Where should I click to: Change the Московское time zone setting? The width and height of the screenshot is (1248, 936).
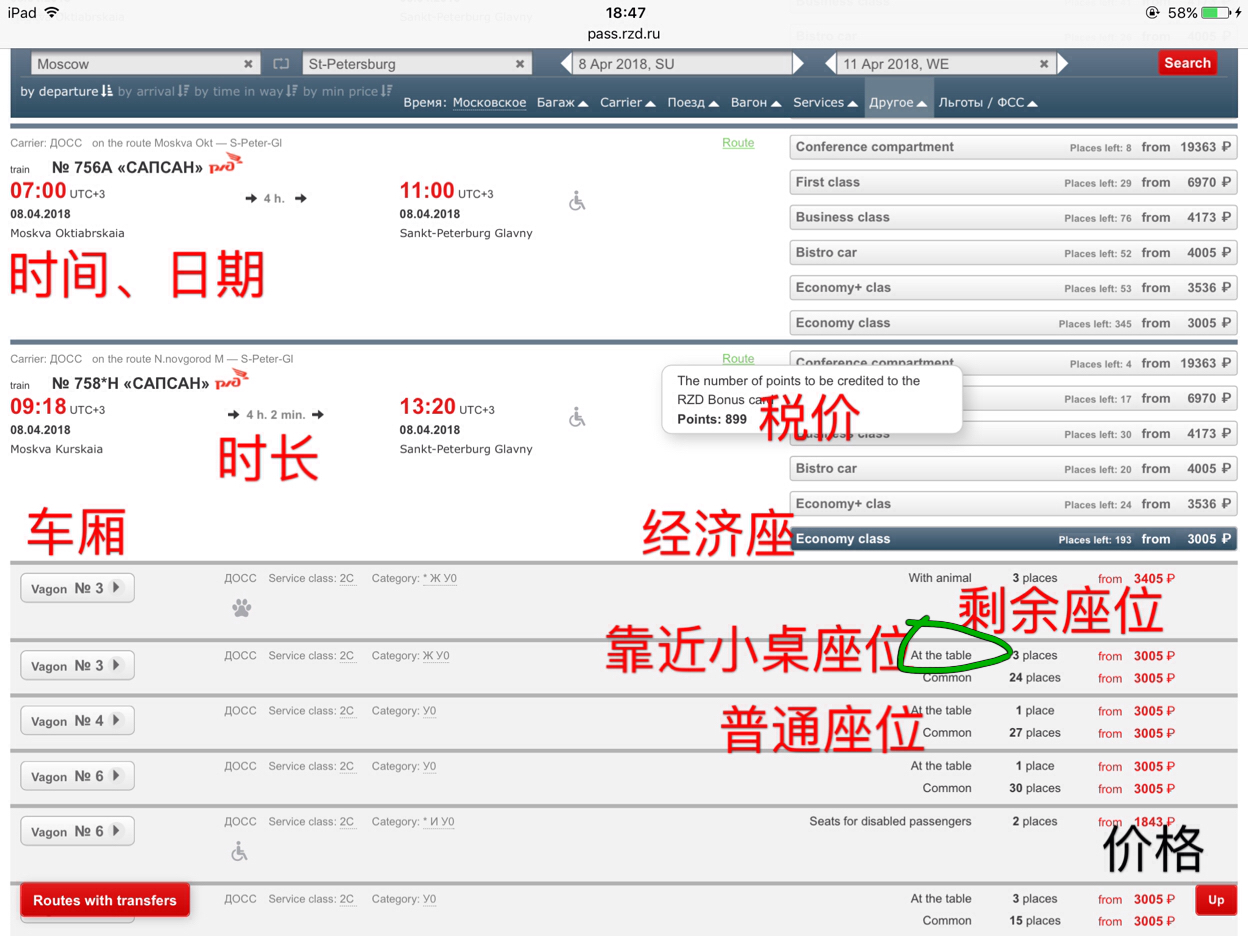[x=489, y=102]
